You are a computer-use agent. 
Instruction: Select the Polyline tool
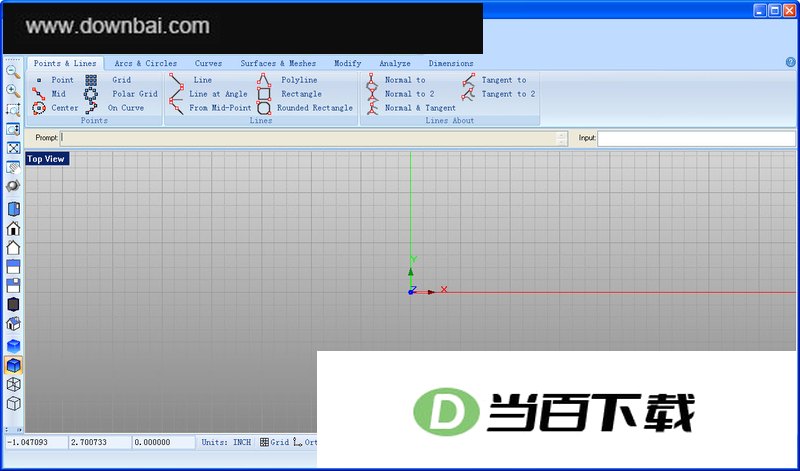point(287,80)
